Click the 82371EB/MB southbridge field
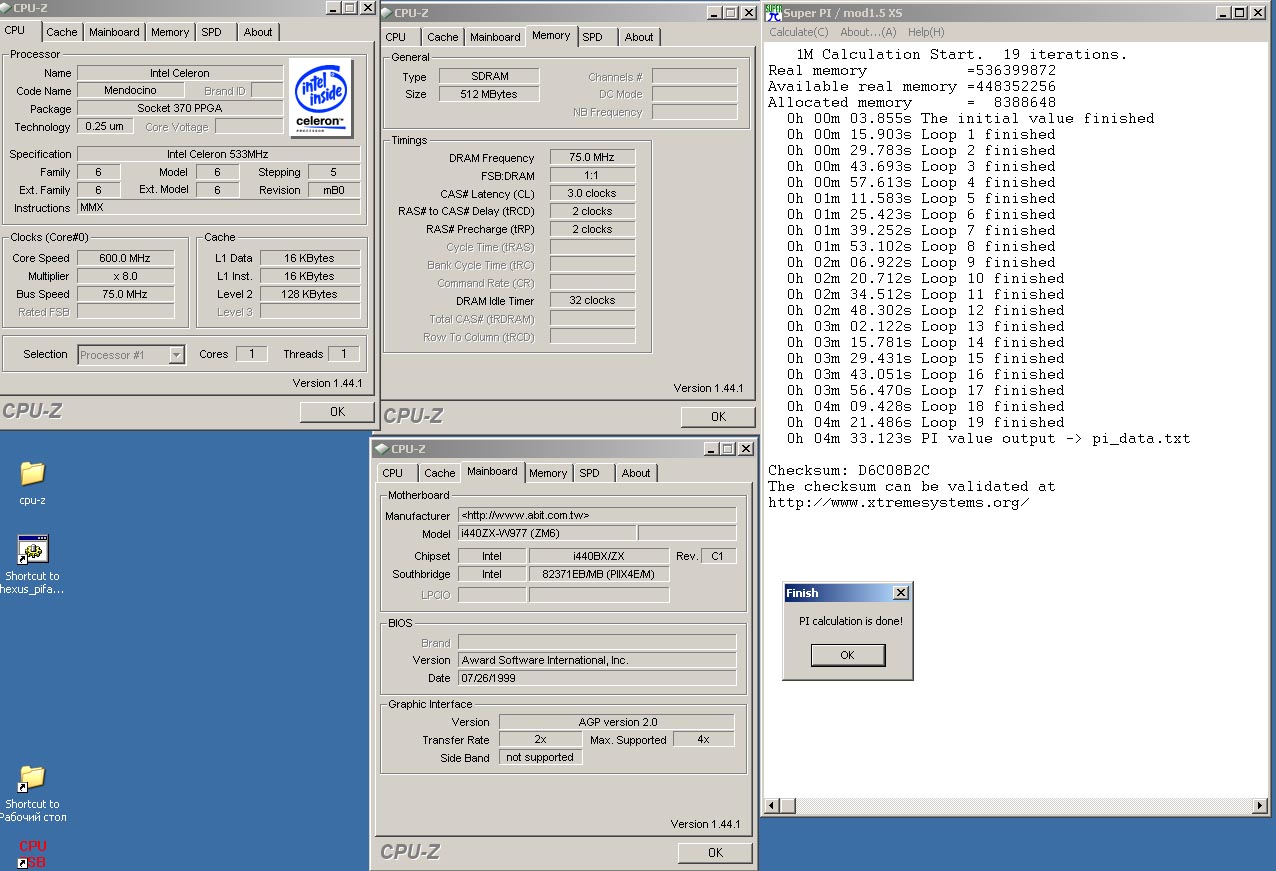The height and width of the screenshot is (871, 1276). pos(599,574)
